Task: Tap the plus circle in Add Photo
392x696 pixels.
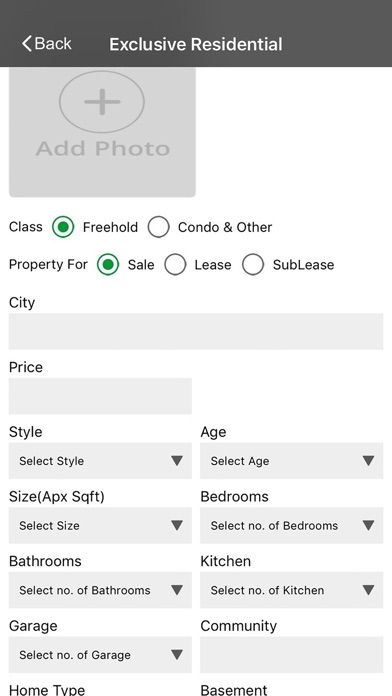Action: click(102, 102)
